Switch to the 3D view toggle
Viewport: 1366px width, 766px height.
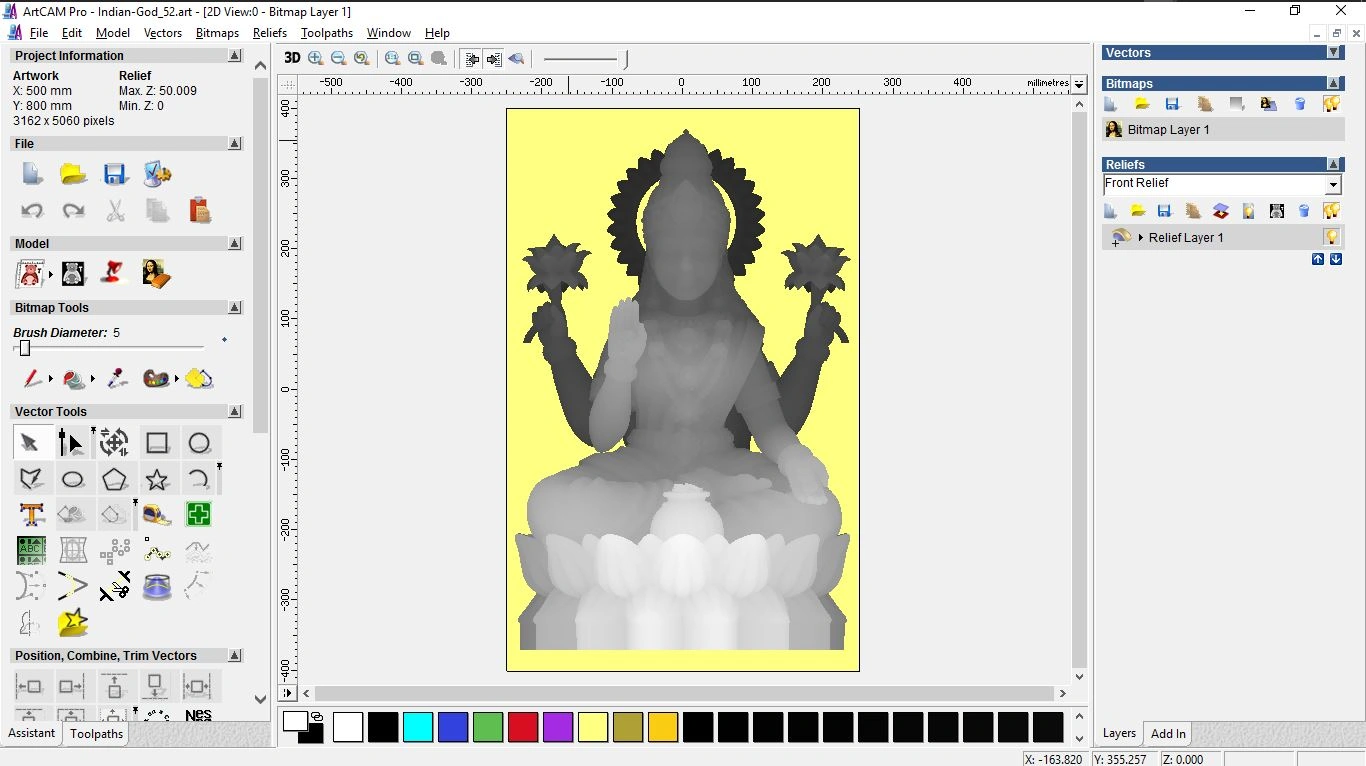(291, 58)
